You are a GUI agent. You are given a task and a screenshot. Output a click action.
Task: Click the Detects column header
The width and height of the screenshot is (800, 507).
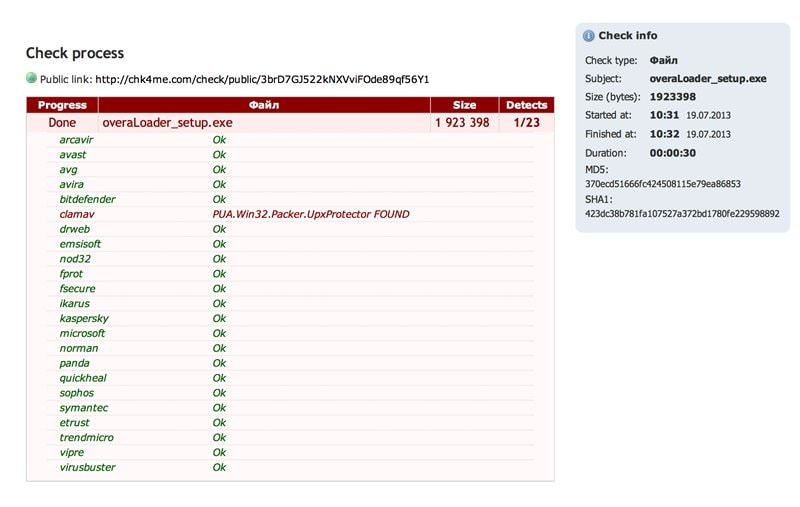tap(526, 105)
